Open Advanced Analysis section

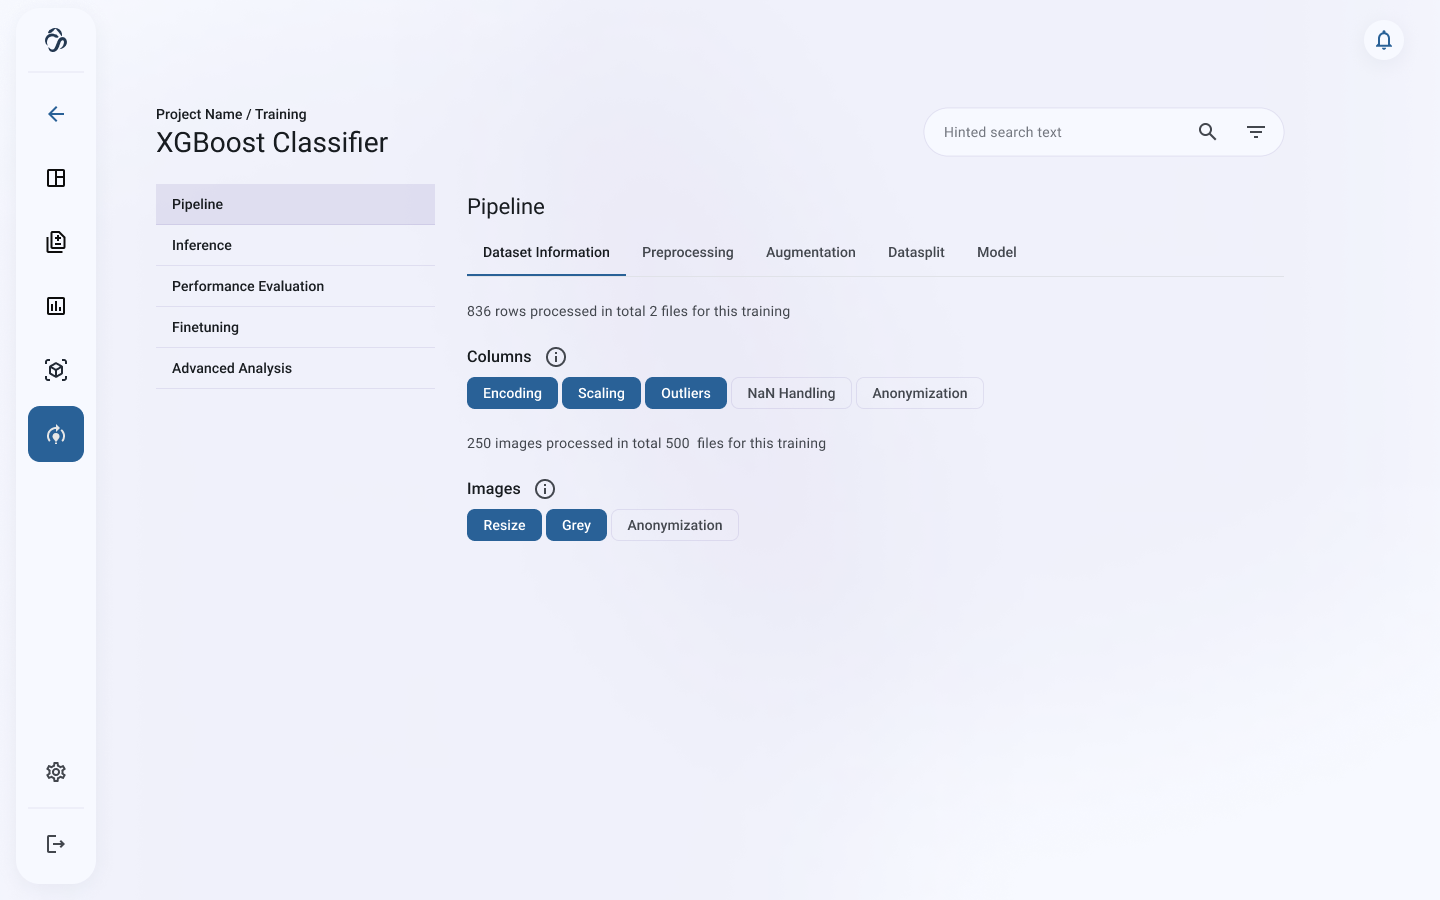[295, 368]
